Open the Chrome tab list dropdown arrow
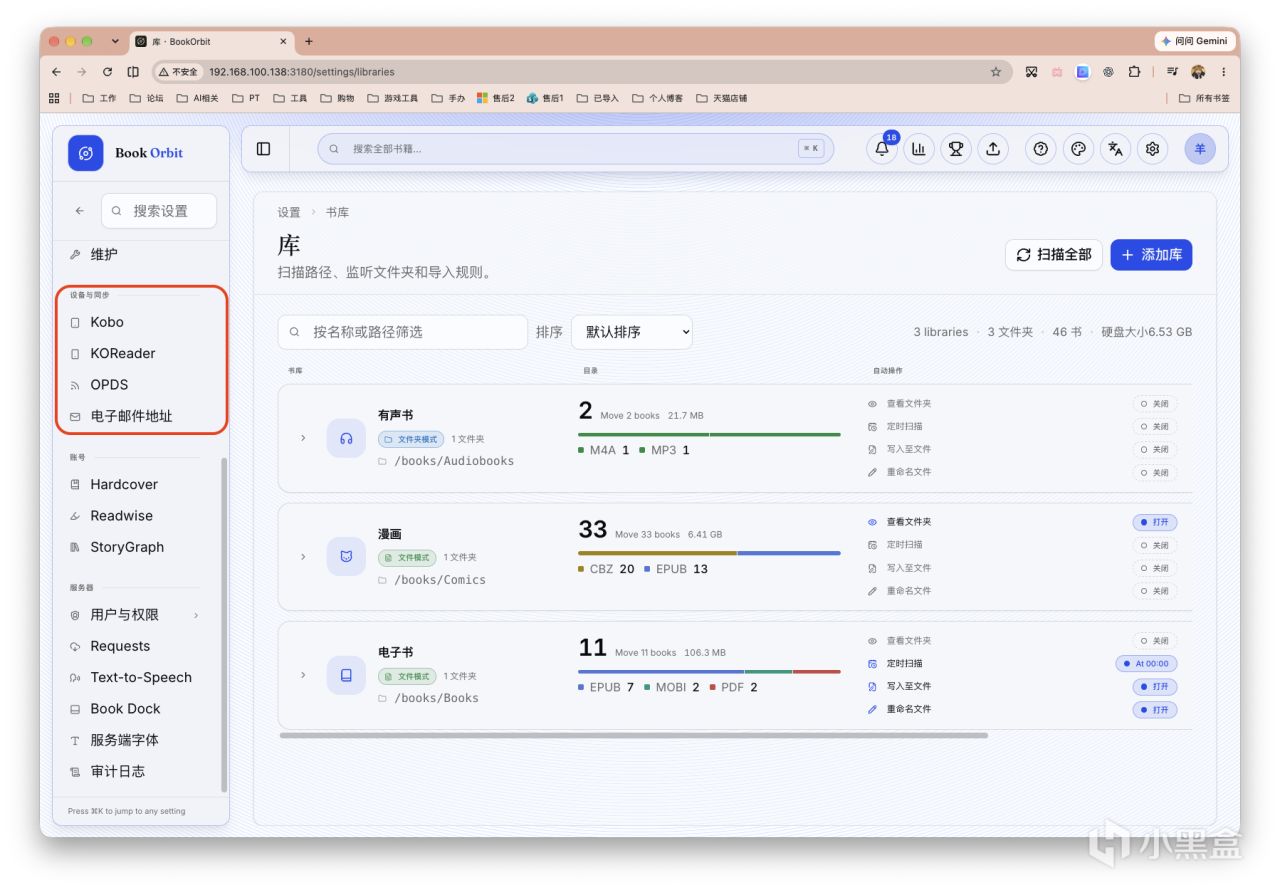 [115, 41]
